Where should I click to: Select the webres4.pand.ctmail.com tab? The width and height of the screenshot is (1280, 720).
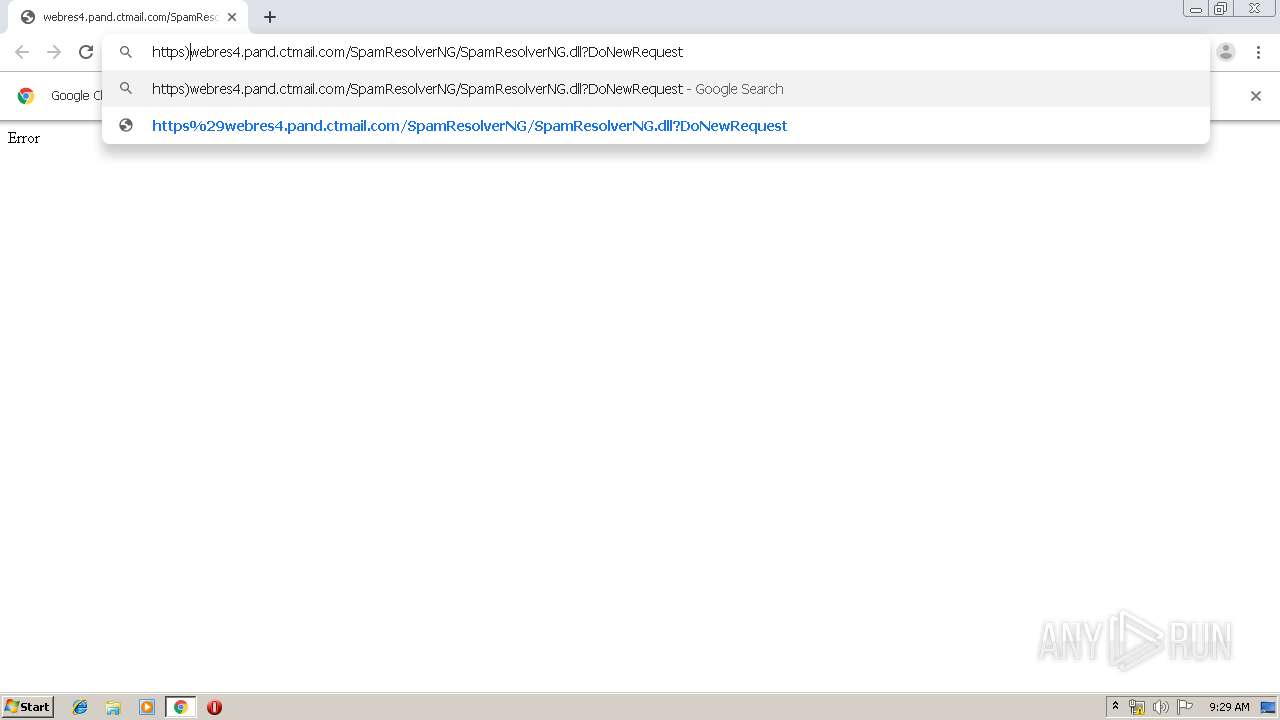pyautogui.click(x=128, y=17)
